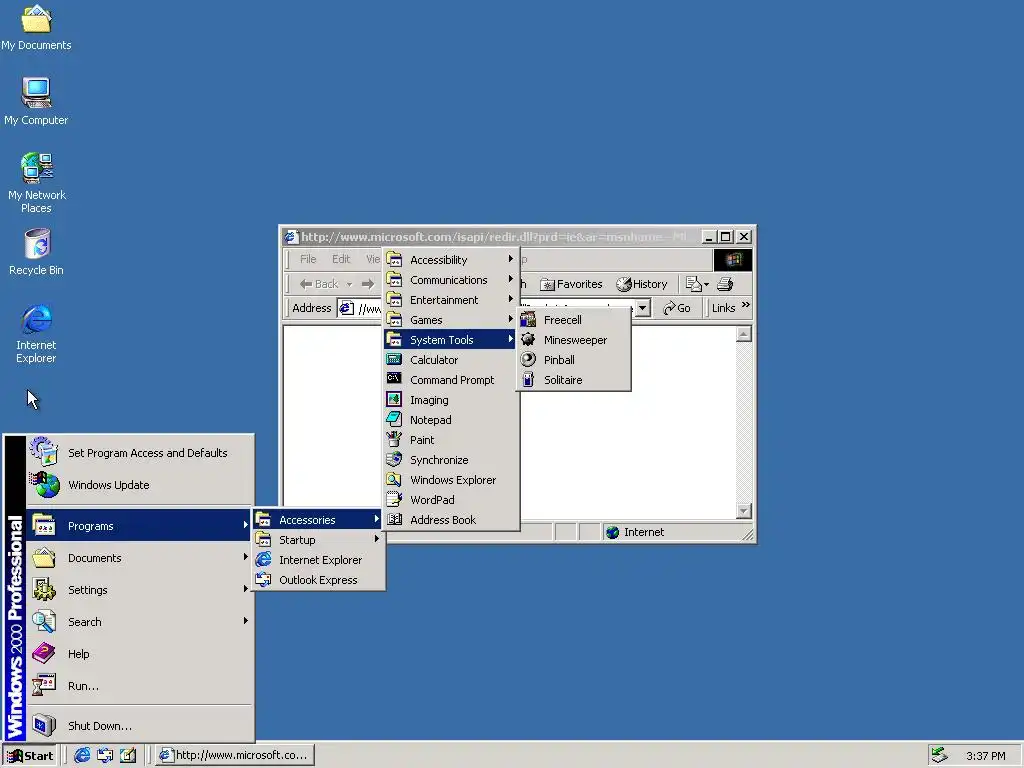Choose Synchronize in the Accessories menu

(x=451, y=460)
